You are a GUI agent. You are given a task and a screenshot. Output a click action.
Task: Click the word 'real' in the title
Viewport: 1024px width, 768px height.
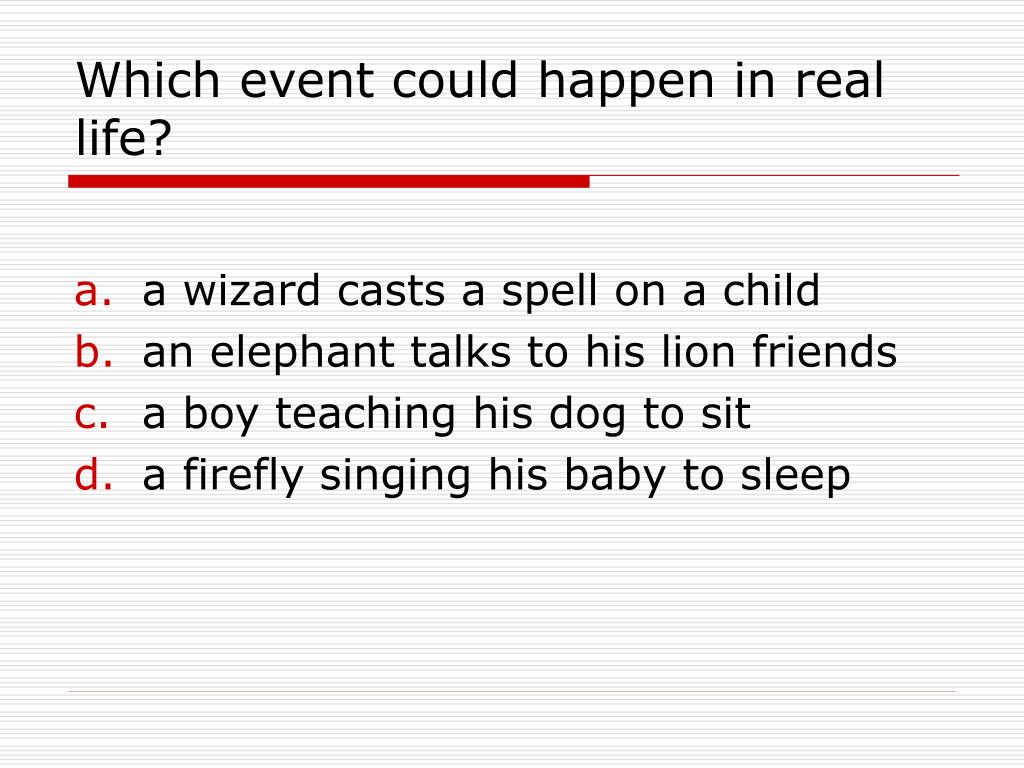click(839, 81)
